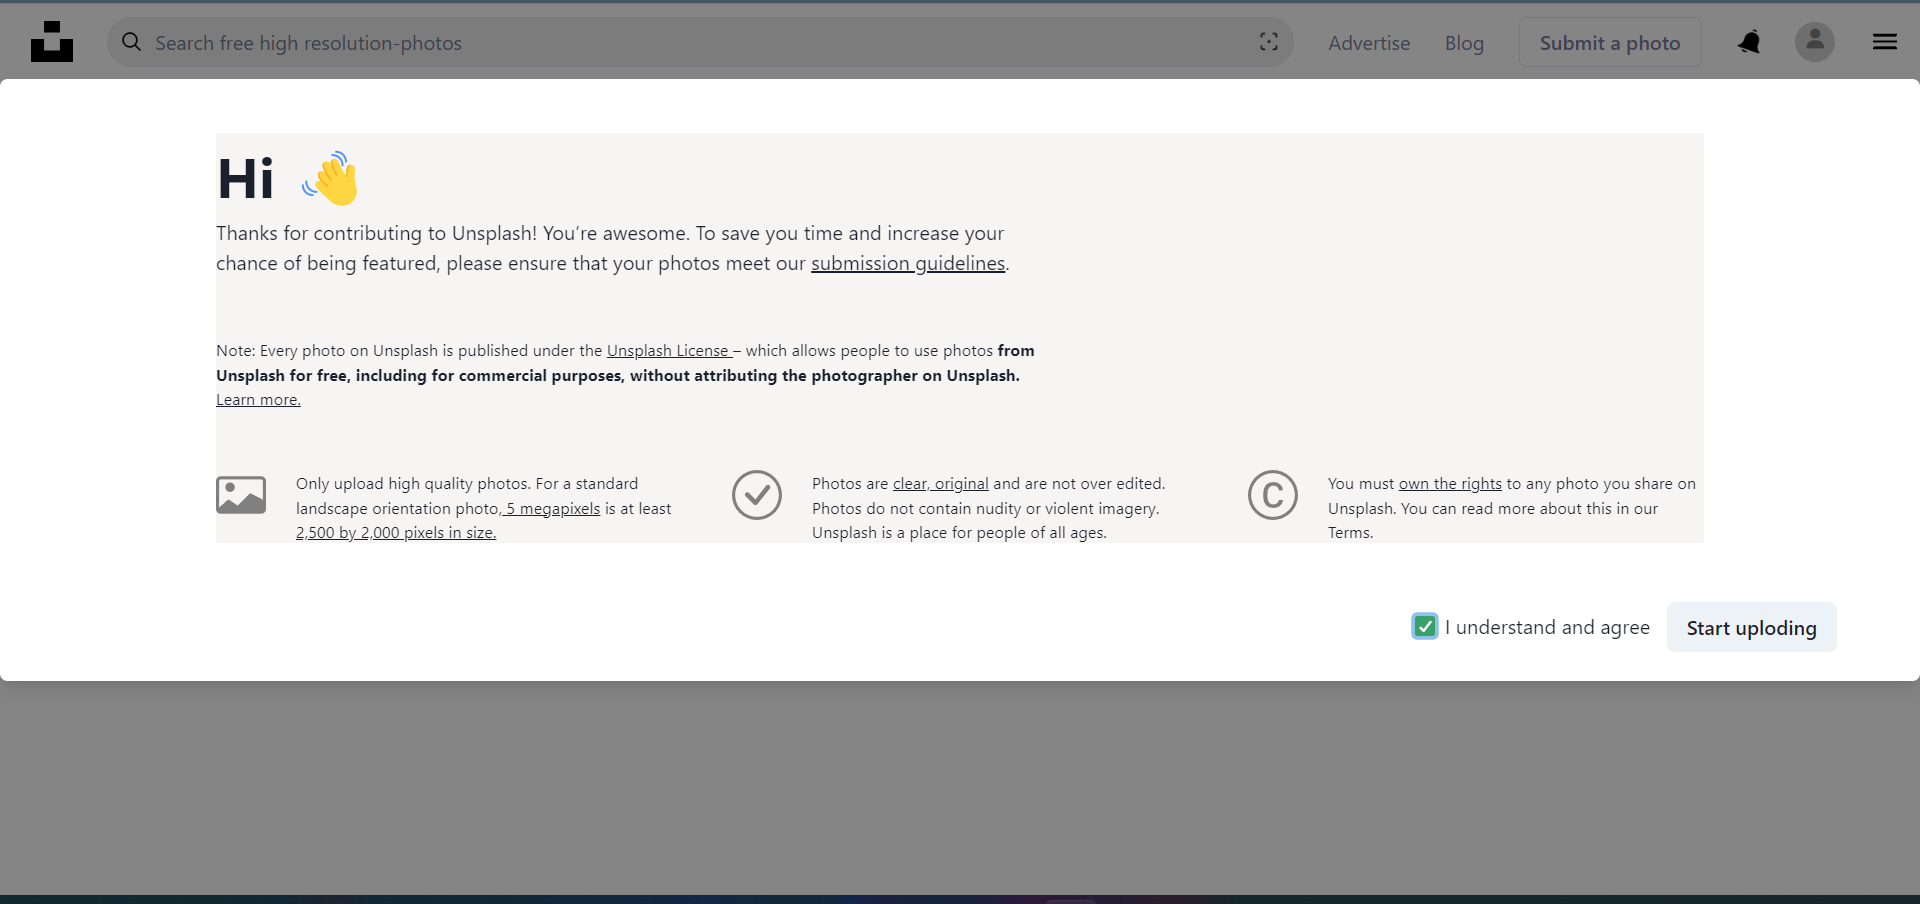Image resolution: width=1920 pixels, height=904 pixels.
Task: Open visual search camera icon
Action: 1268,42
